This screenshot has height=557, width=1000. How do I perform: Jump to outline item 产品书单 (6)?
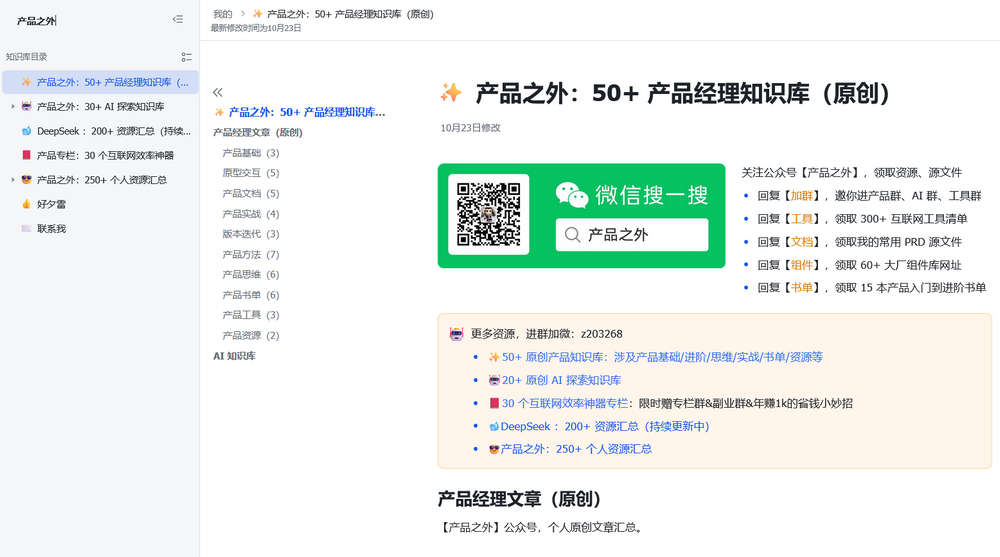[251, 295]
